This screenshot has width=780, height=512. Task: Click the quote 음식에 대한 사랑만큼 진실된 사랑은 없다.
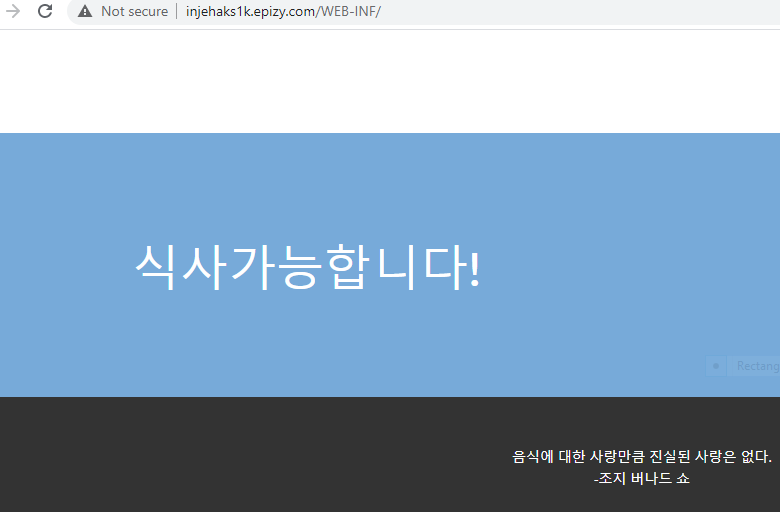(641, 457)
